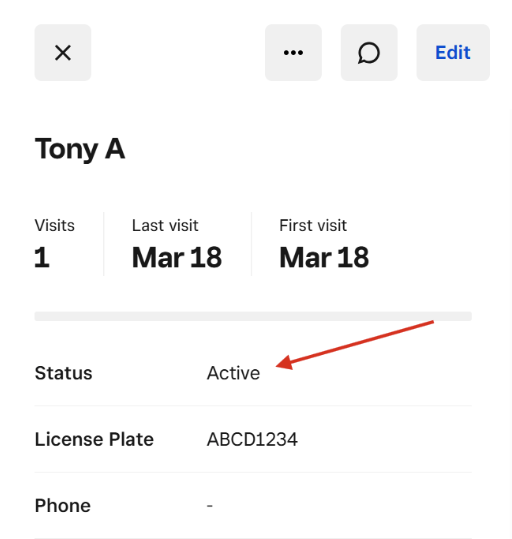The width and height of the screenshot is (512, 539).
Task: Select the Visits label
Action: click(x=54, y=226)
